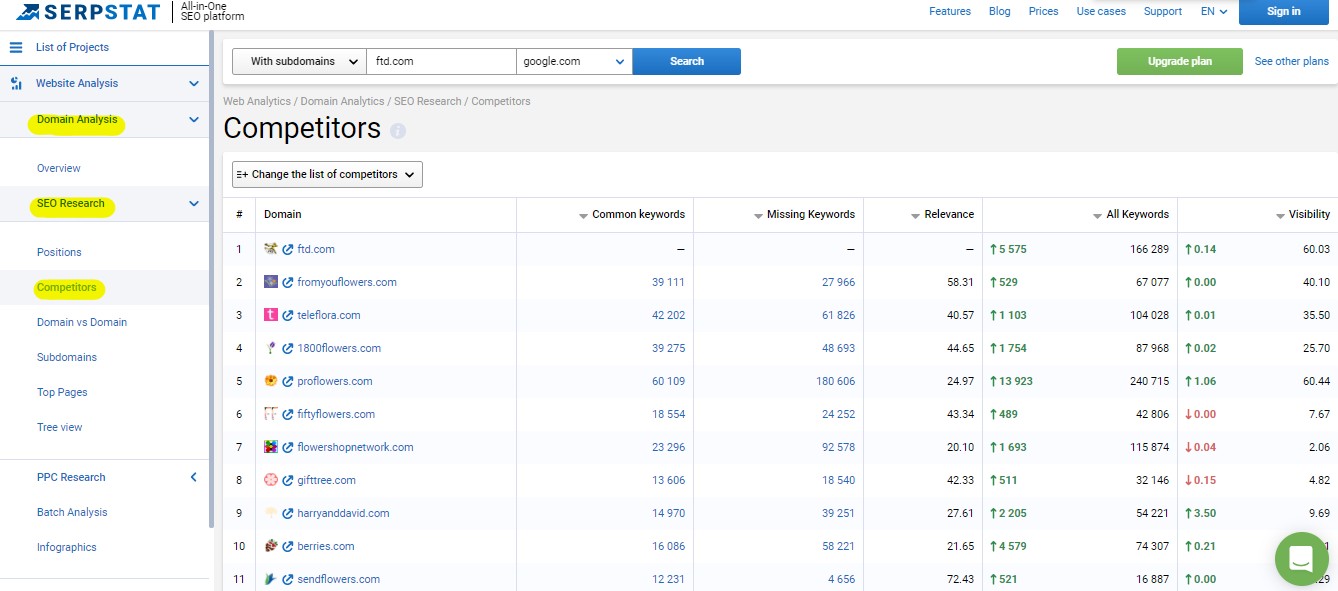Click common keywords value 60 109
The image size is (1338, 591).
pos(668,381)
